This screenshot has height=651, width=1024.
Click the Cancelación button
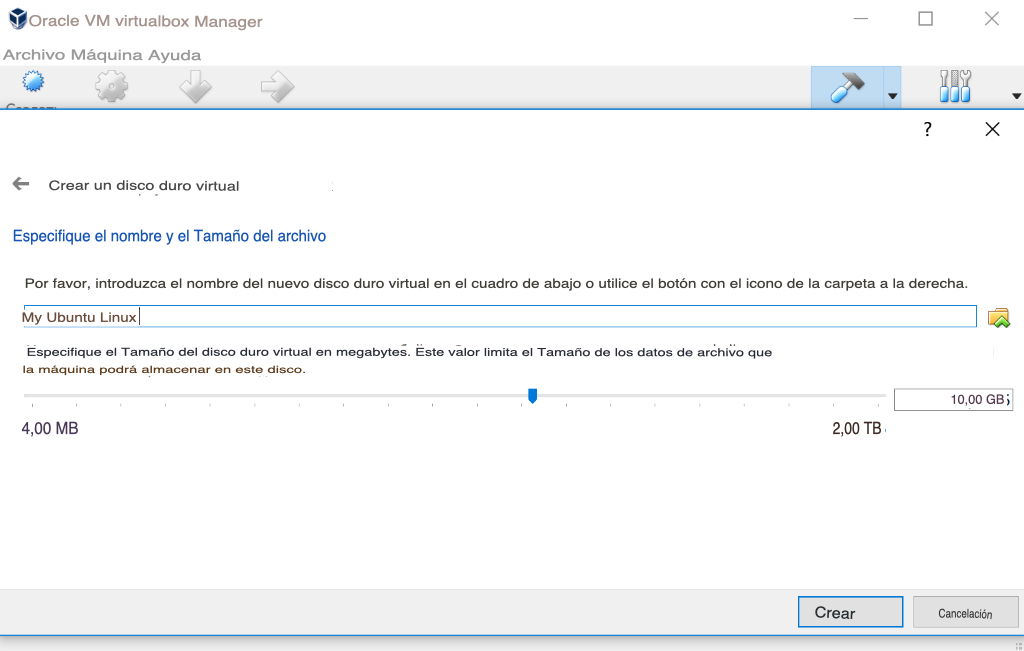coord(965,612)
